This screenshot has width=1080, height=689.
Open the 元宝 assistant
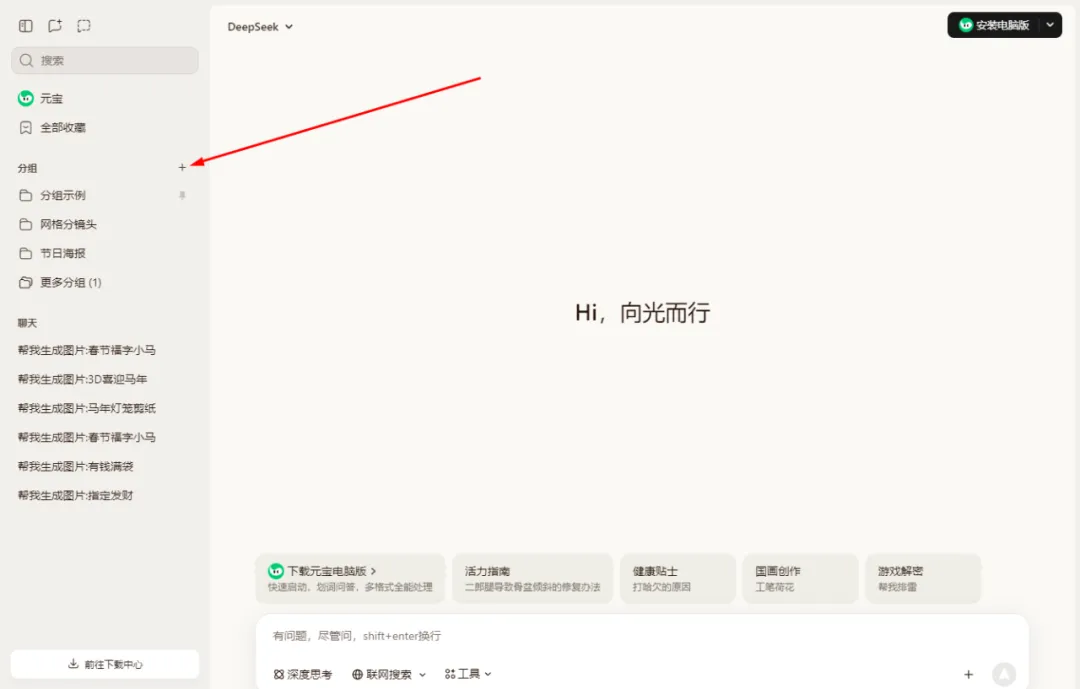(x=48, y=98)
